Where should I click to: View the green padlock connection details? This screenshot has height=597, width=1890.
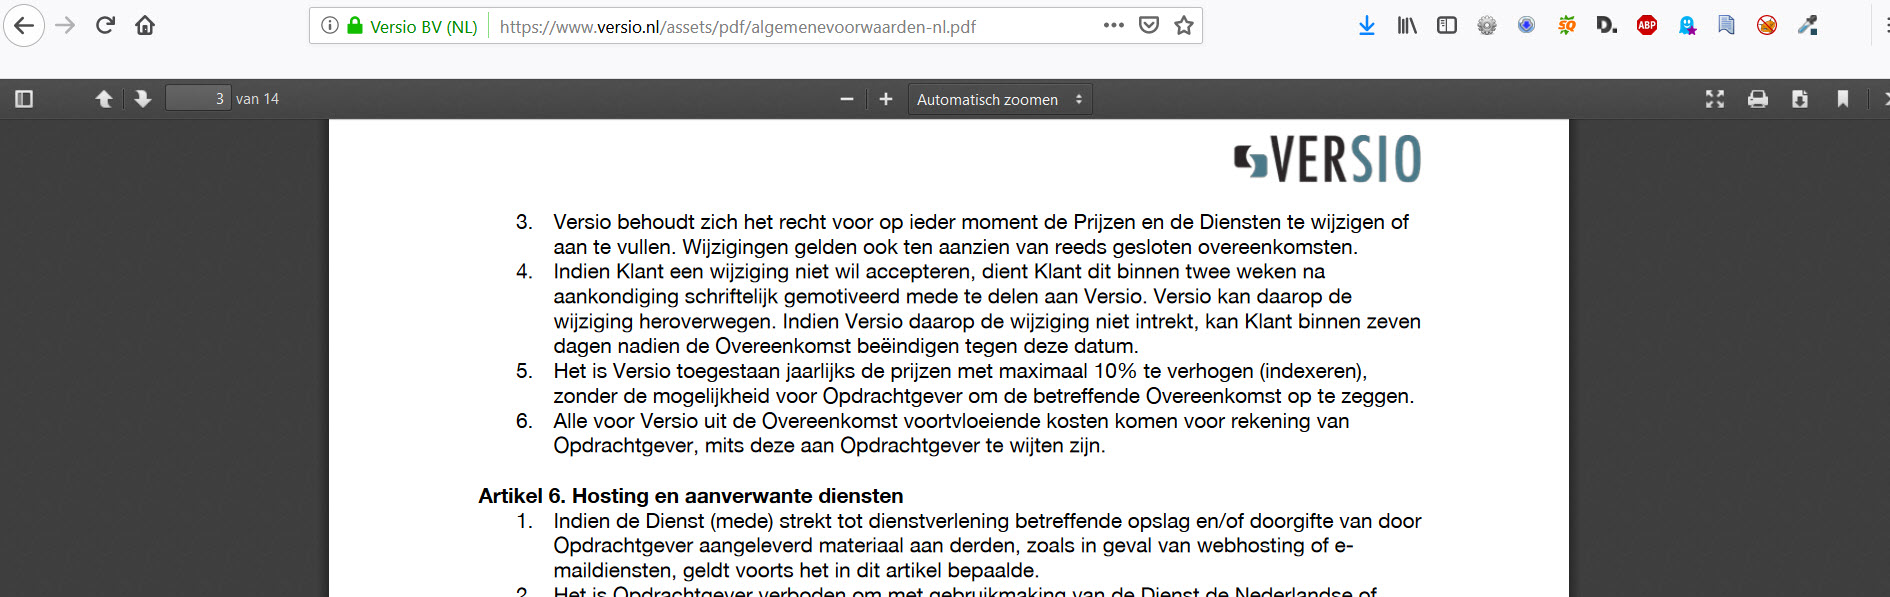point(354,26)
